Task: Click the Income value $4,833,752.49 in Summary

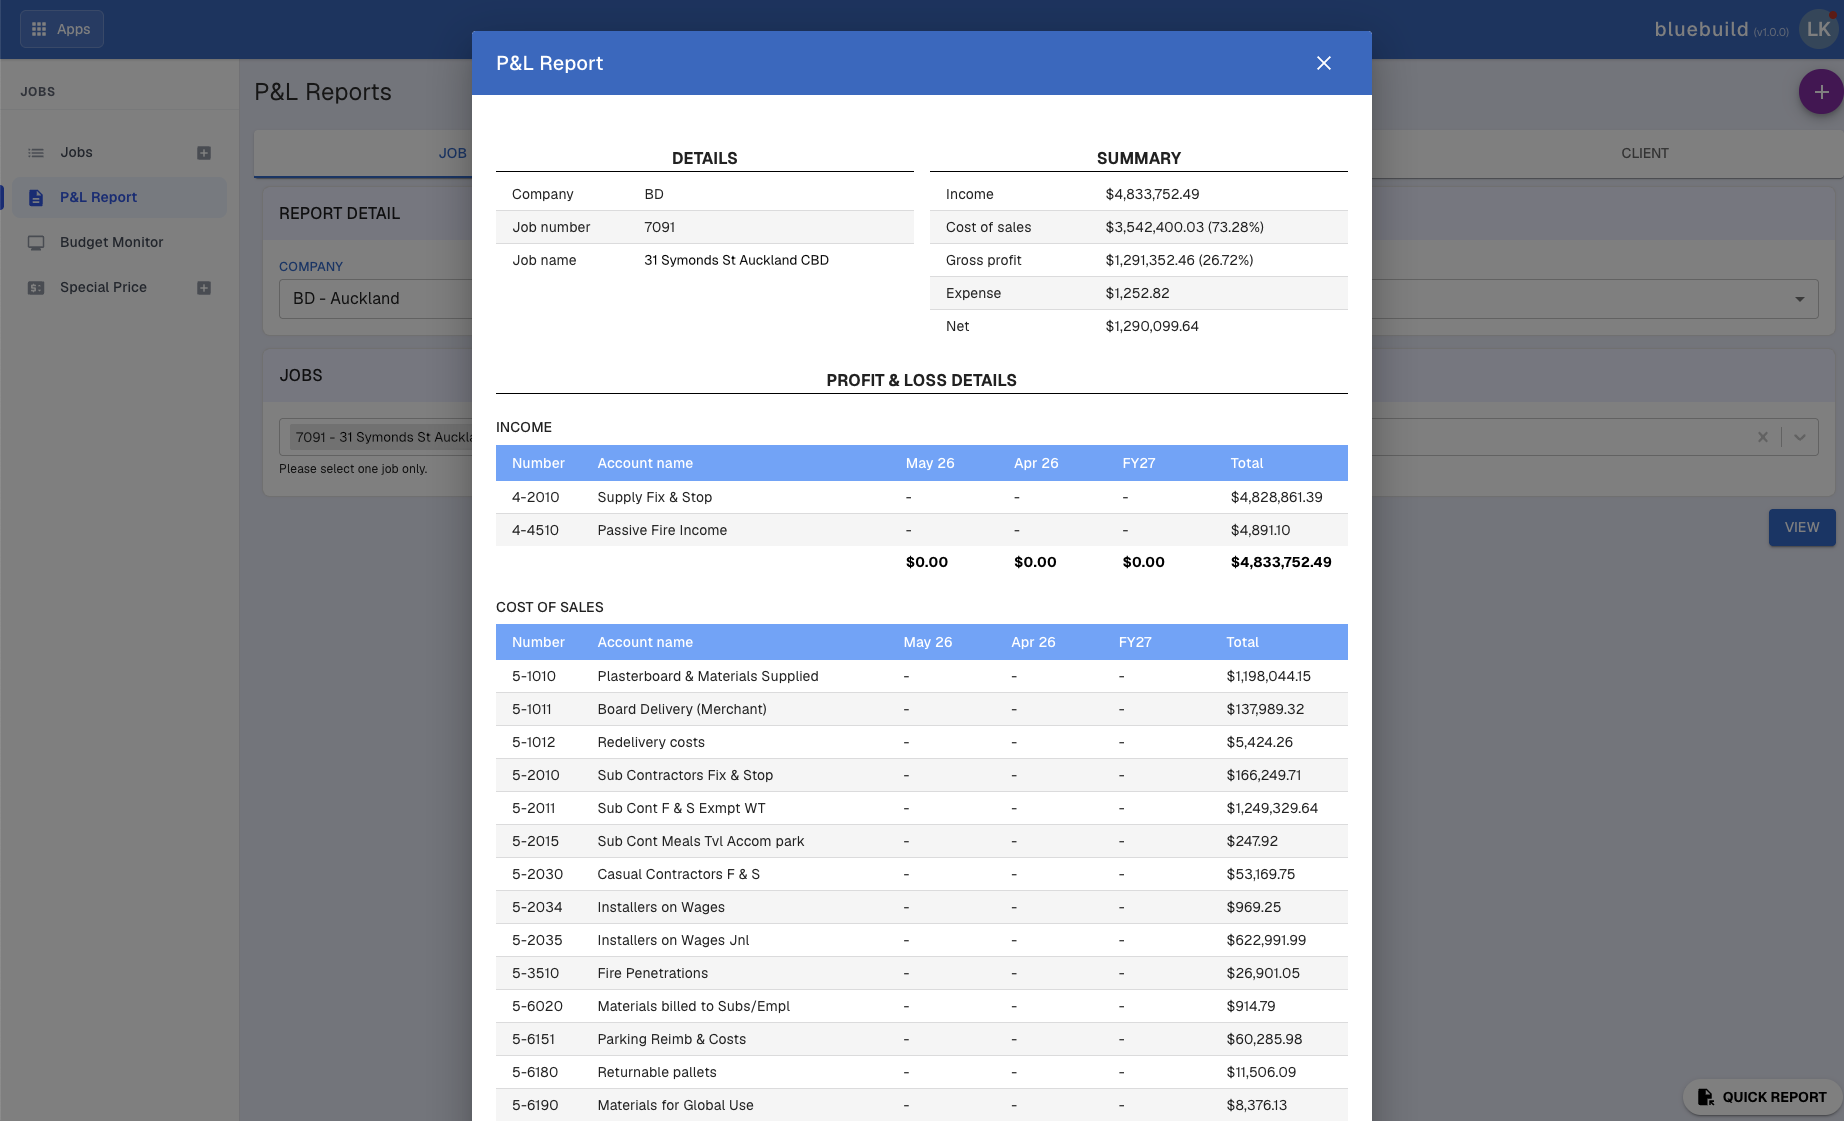Action: click(x=1152, y=194)
